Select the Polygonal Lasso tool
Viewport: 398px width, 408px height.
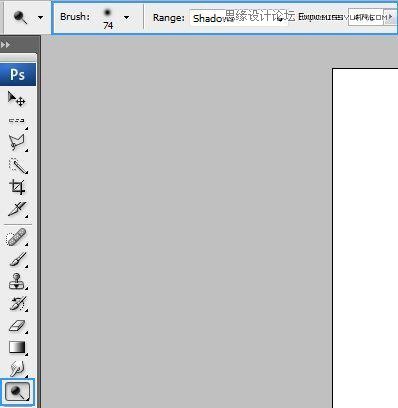click(x=17, y=142)
